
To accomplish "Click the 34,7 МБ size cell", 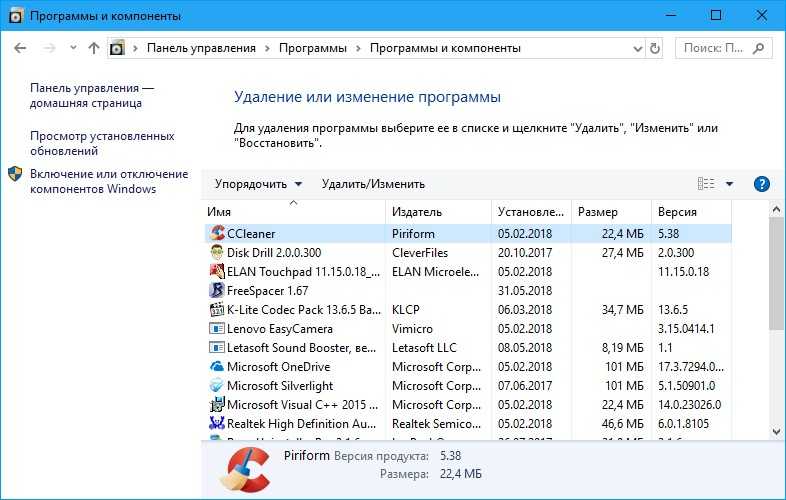I will coord(623,310).
